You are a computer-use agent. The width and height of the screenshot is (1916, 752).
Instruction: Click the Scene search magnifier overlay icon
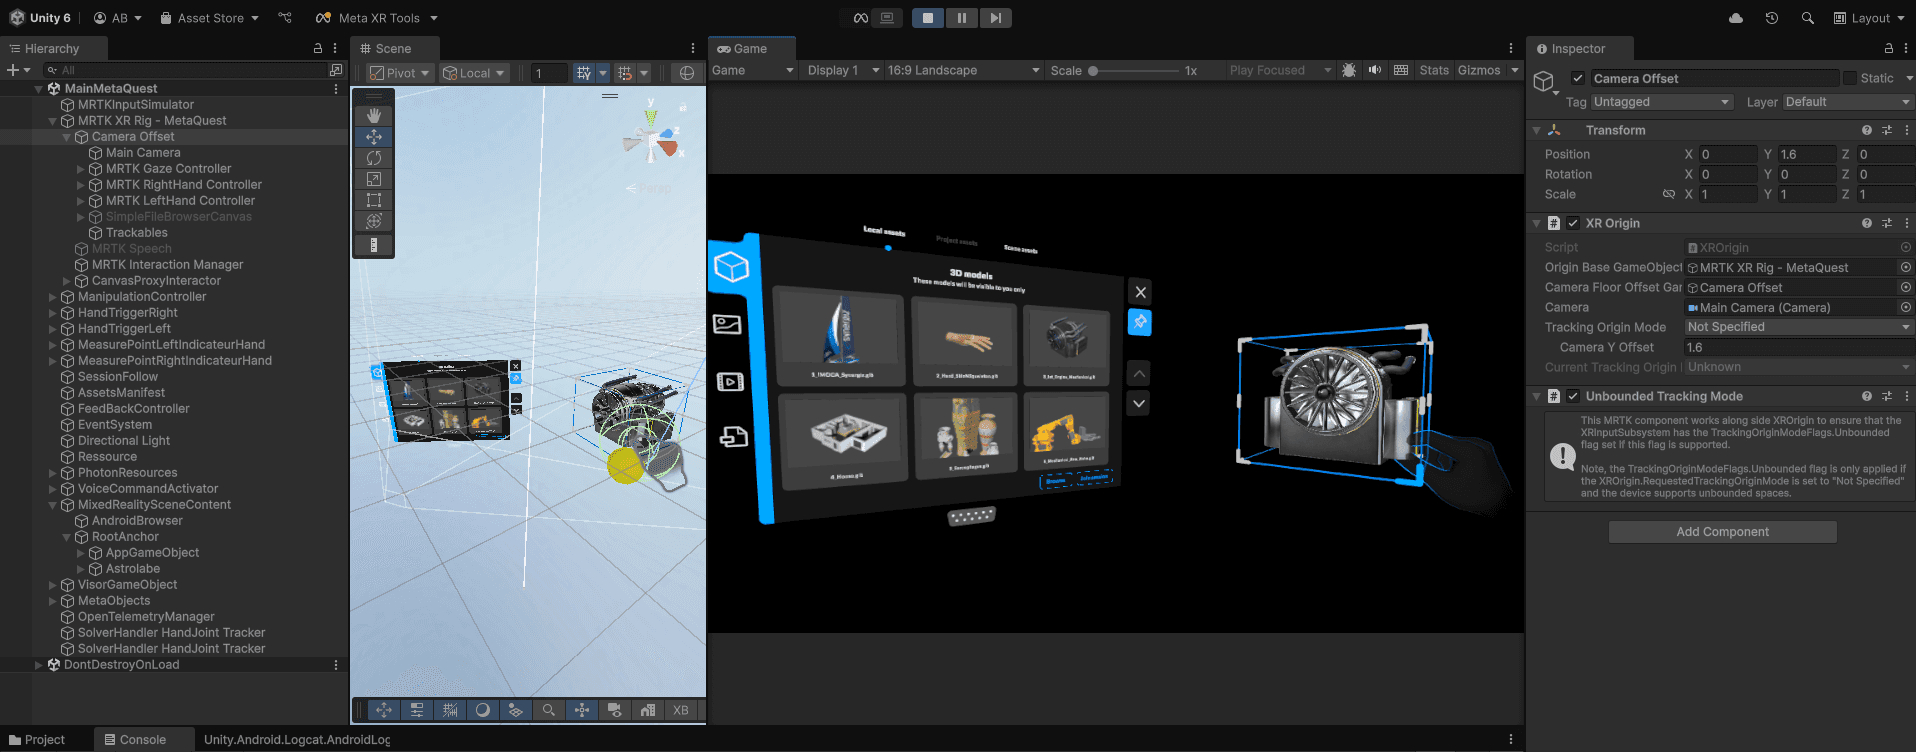pyautogui.click(x=549, y=710)
